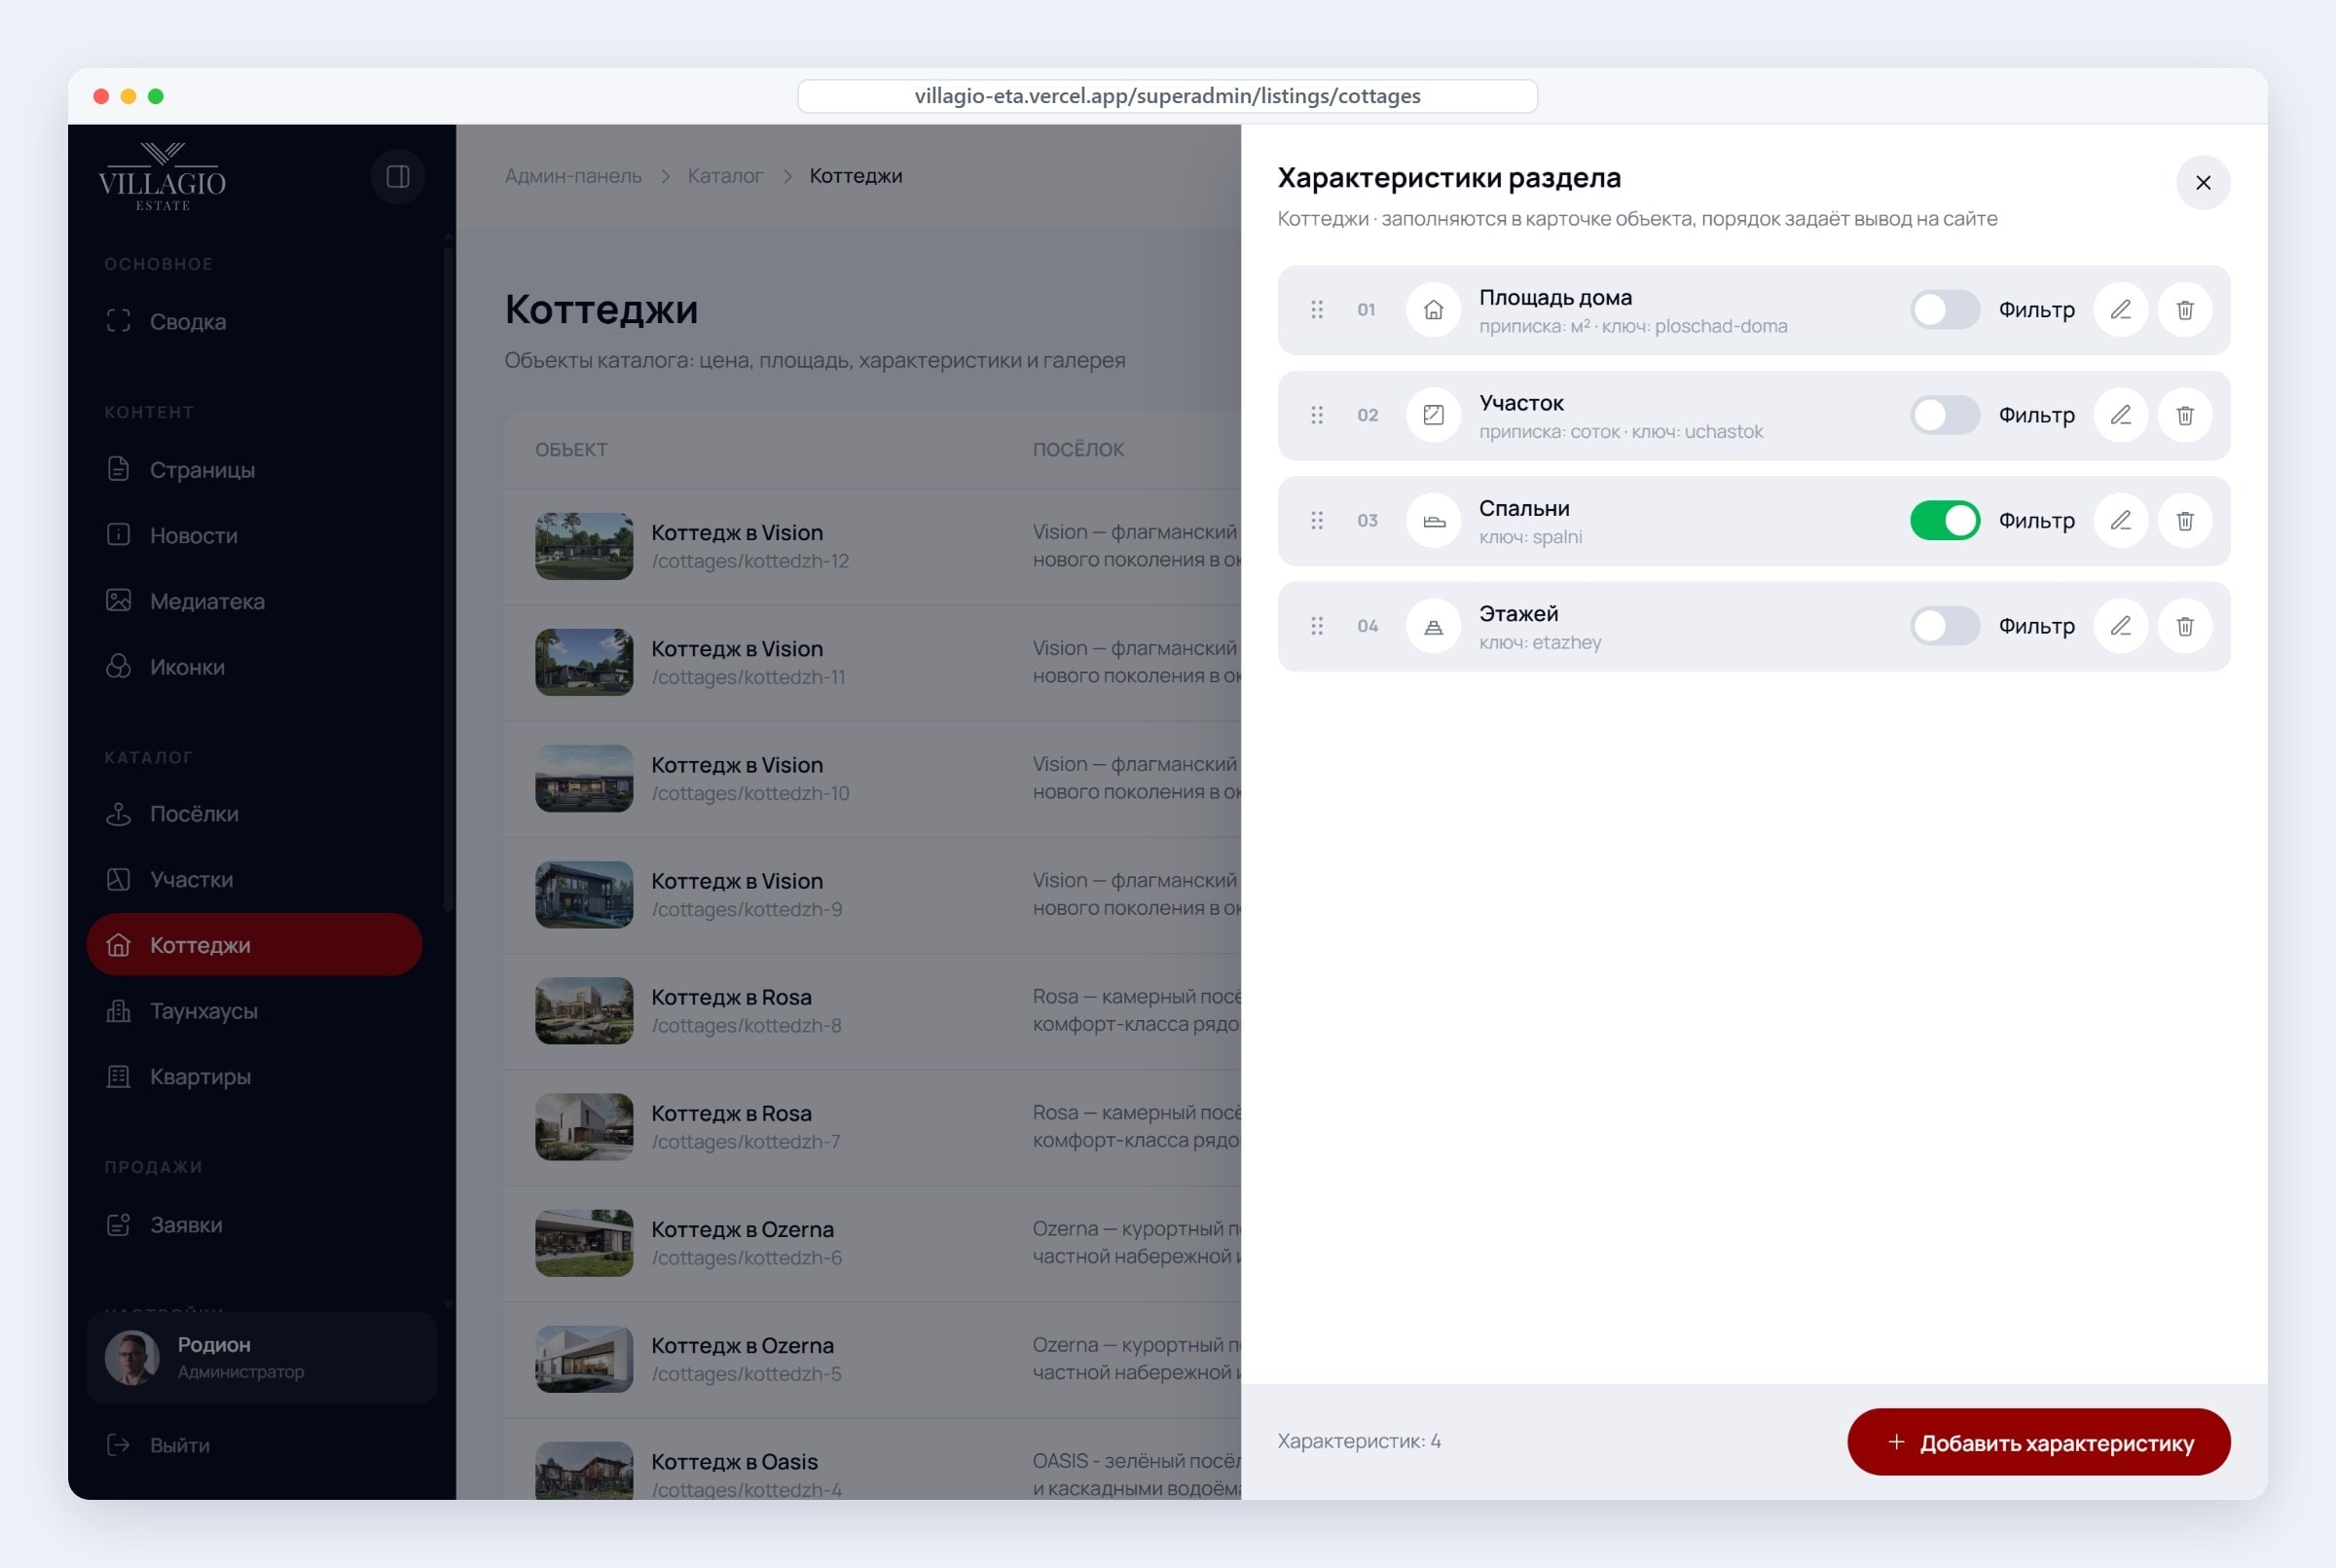Click the Каталог breadcrumb
Image resolution: width=2336 pixels, height=1568 pixels.
coord(725,176)
